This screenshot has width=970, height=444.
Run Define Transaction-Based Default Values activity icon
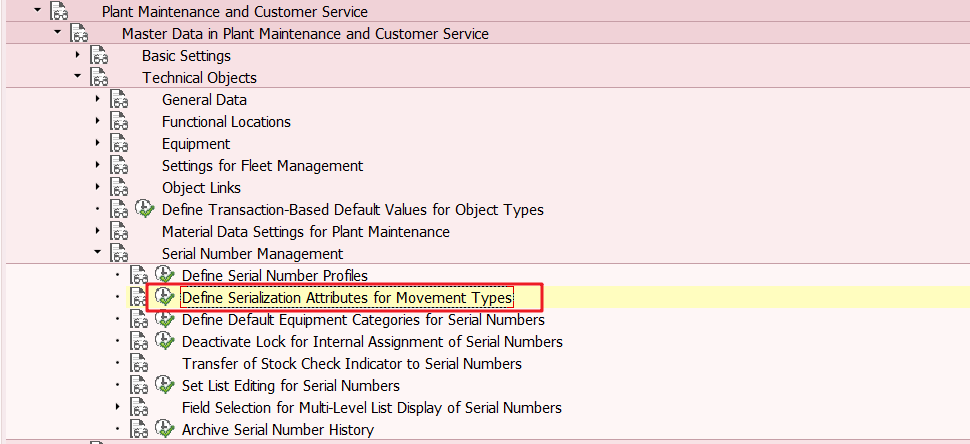click(x=144, y=209)
